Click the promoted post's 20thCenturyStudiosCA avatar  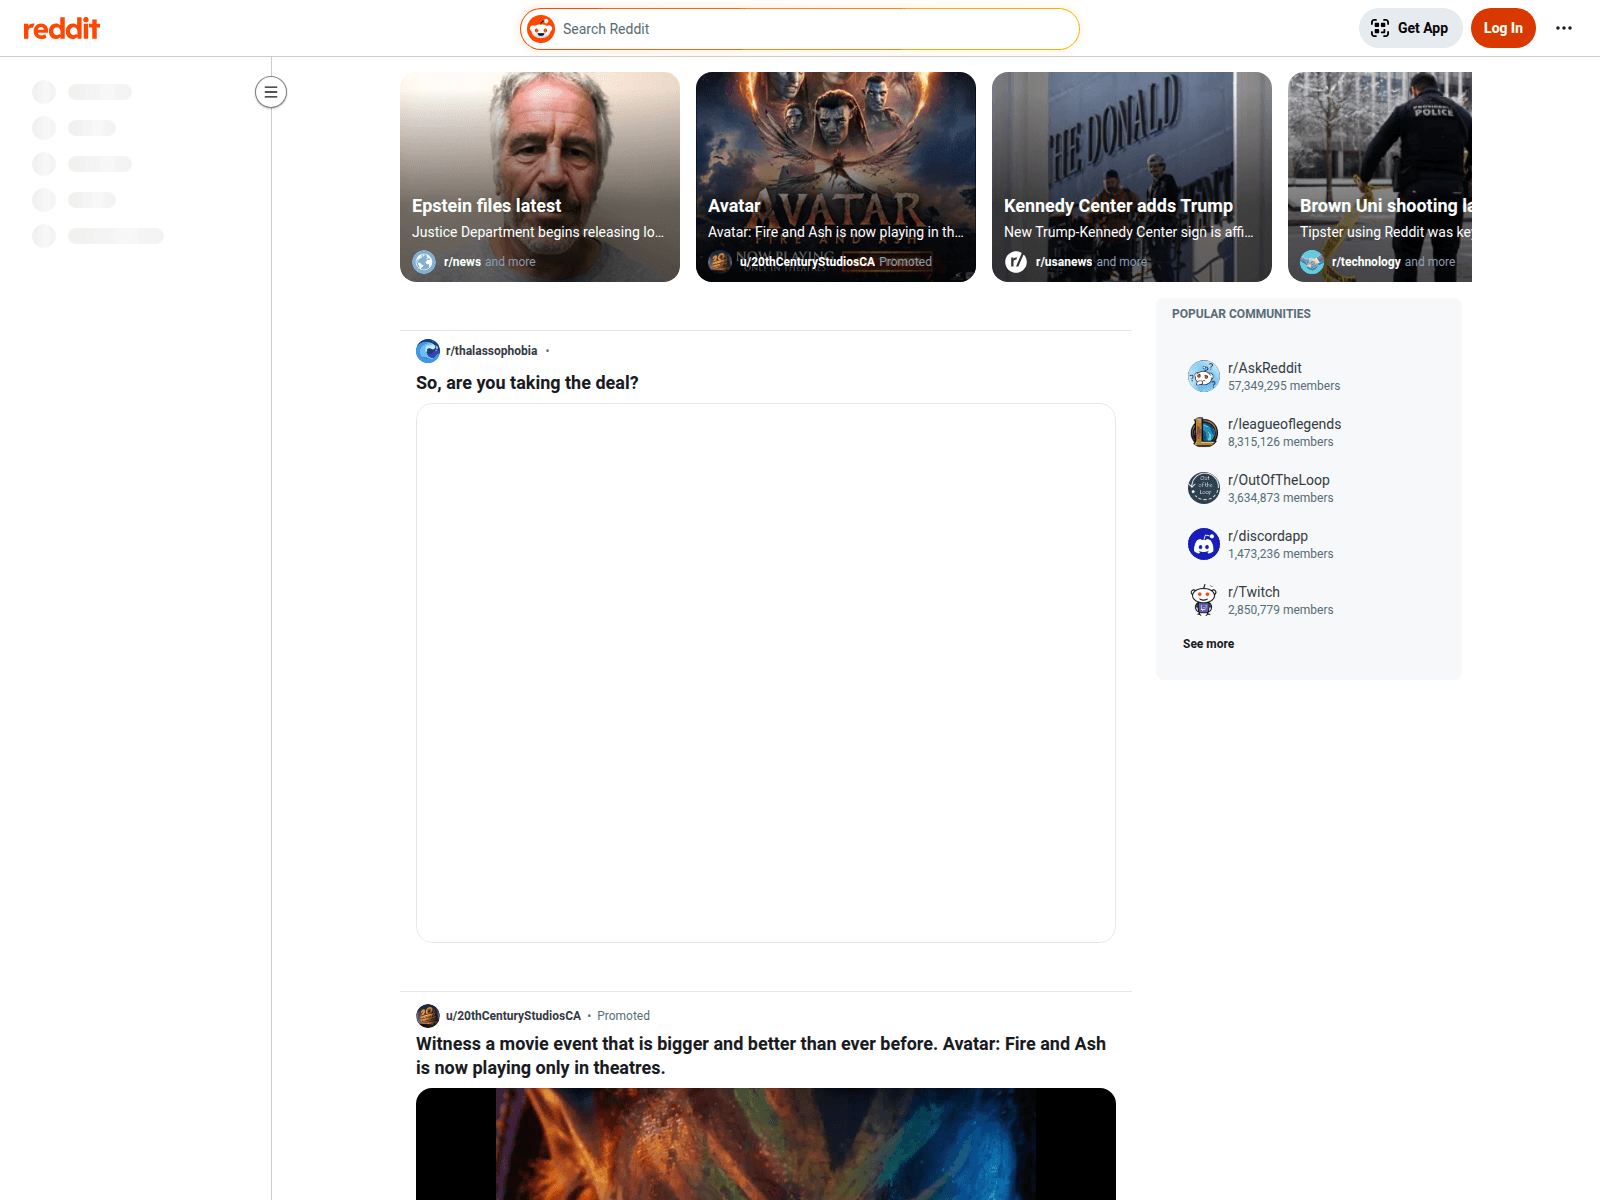(428, 1016)
